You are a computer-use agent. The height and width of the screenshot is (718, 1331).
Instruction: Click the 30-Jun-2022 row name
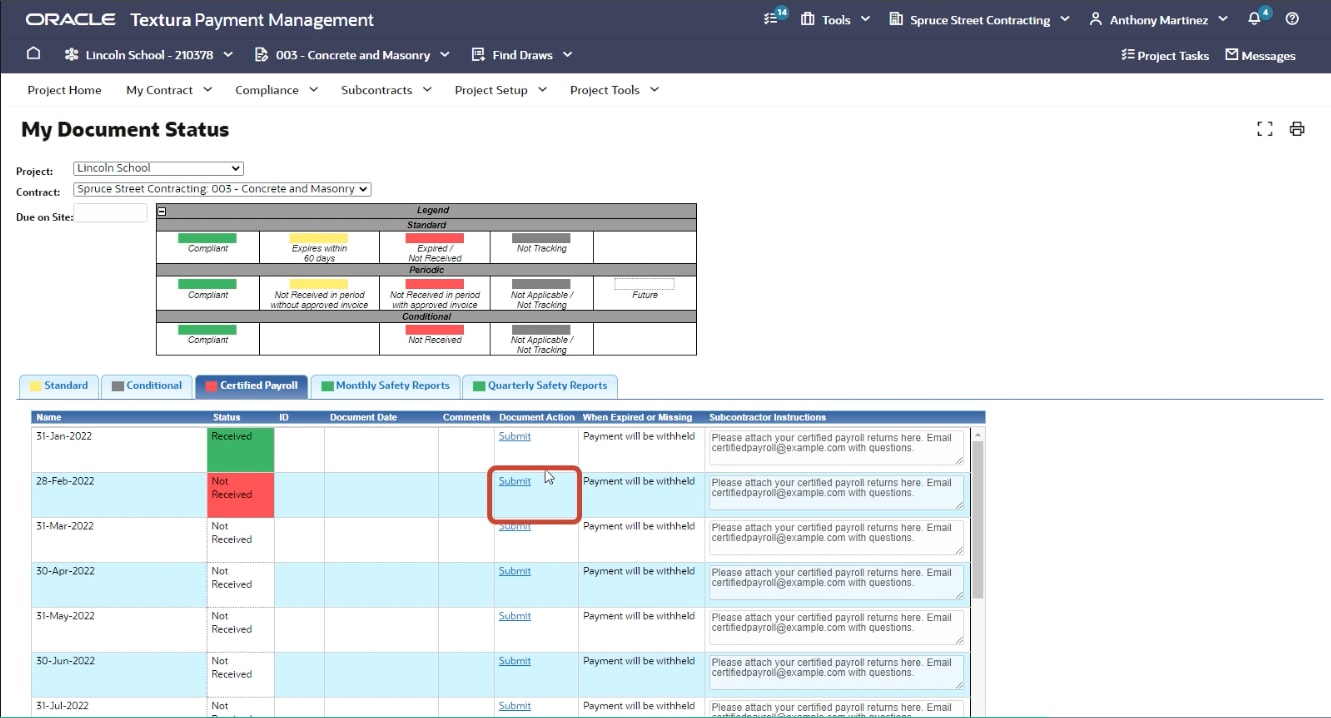click(64, 661)
